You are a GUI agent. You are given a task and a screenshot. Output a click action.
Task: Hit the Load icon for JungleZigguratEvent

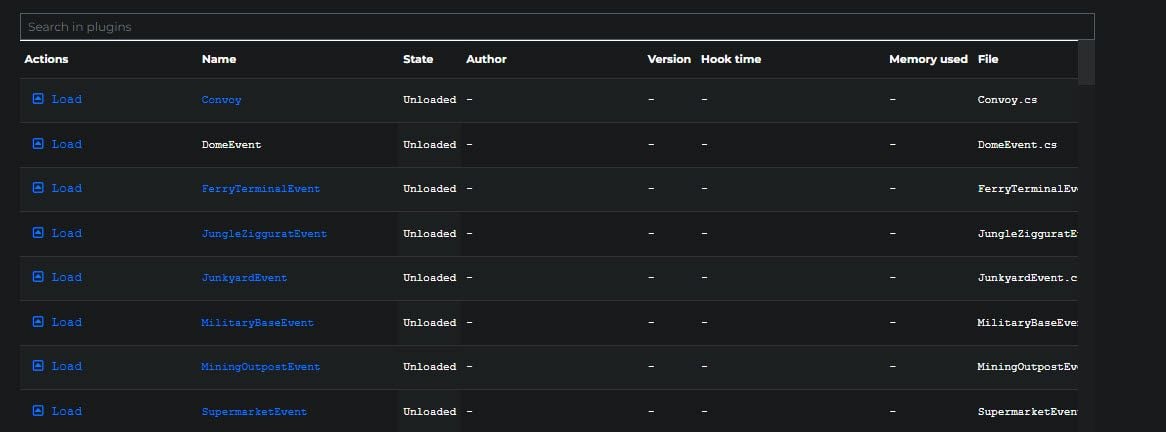[x=38, y=233]
